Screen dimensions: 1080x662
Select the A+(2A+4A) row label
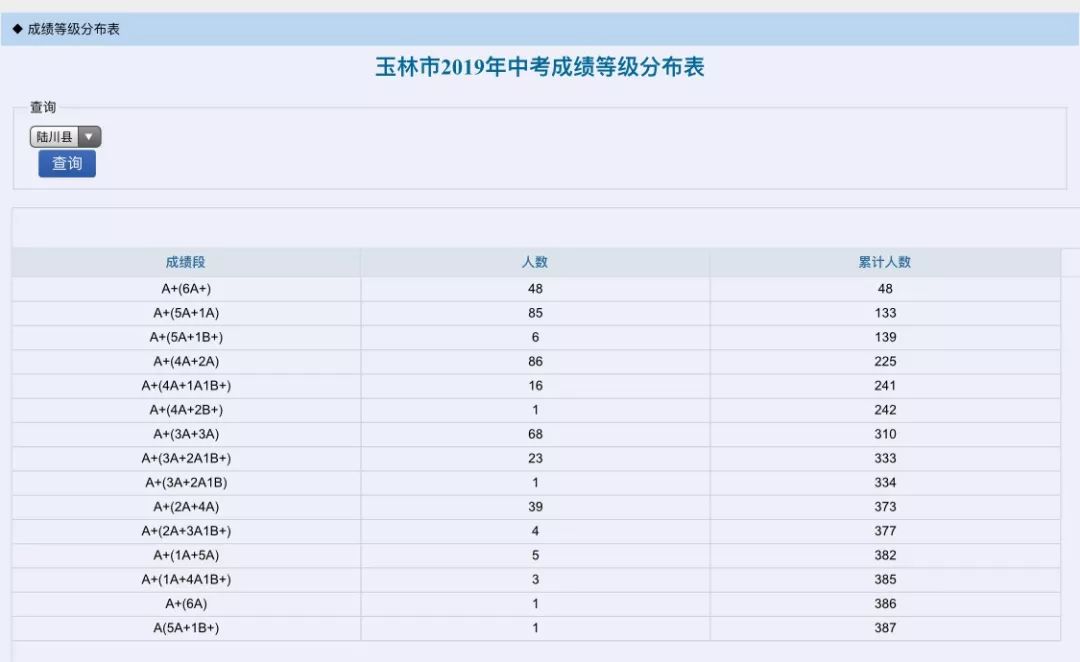(186, 506)
